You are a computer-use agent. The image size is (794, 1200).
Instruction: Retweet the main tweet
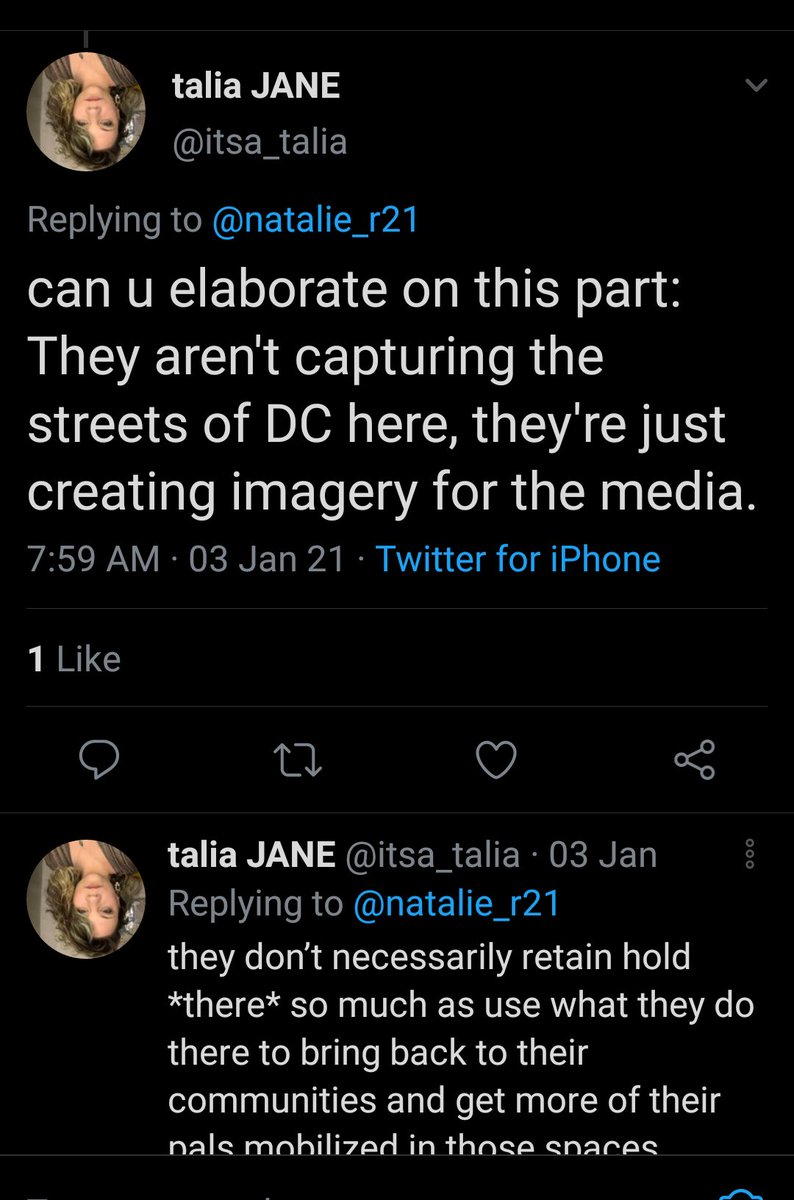click(x=298, y=761)
